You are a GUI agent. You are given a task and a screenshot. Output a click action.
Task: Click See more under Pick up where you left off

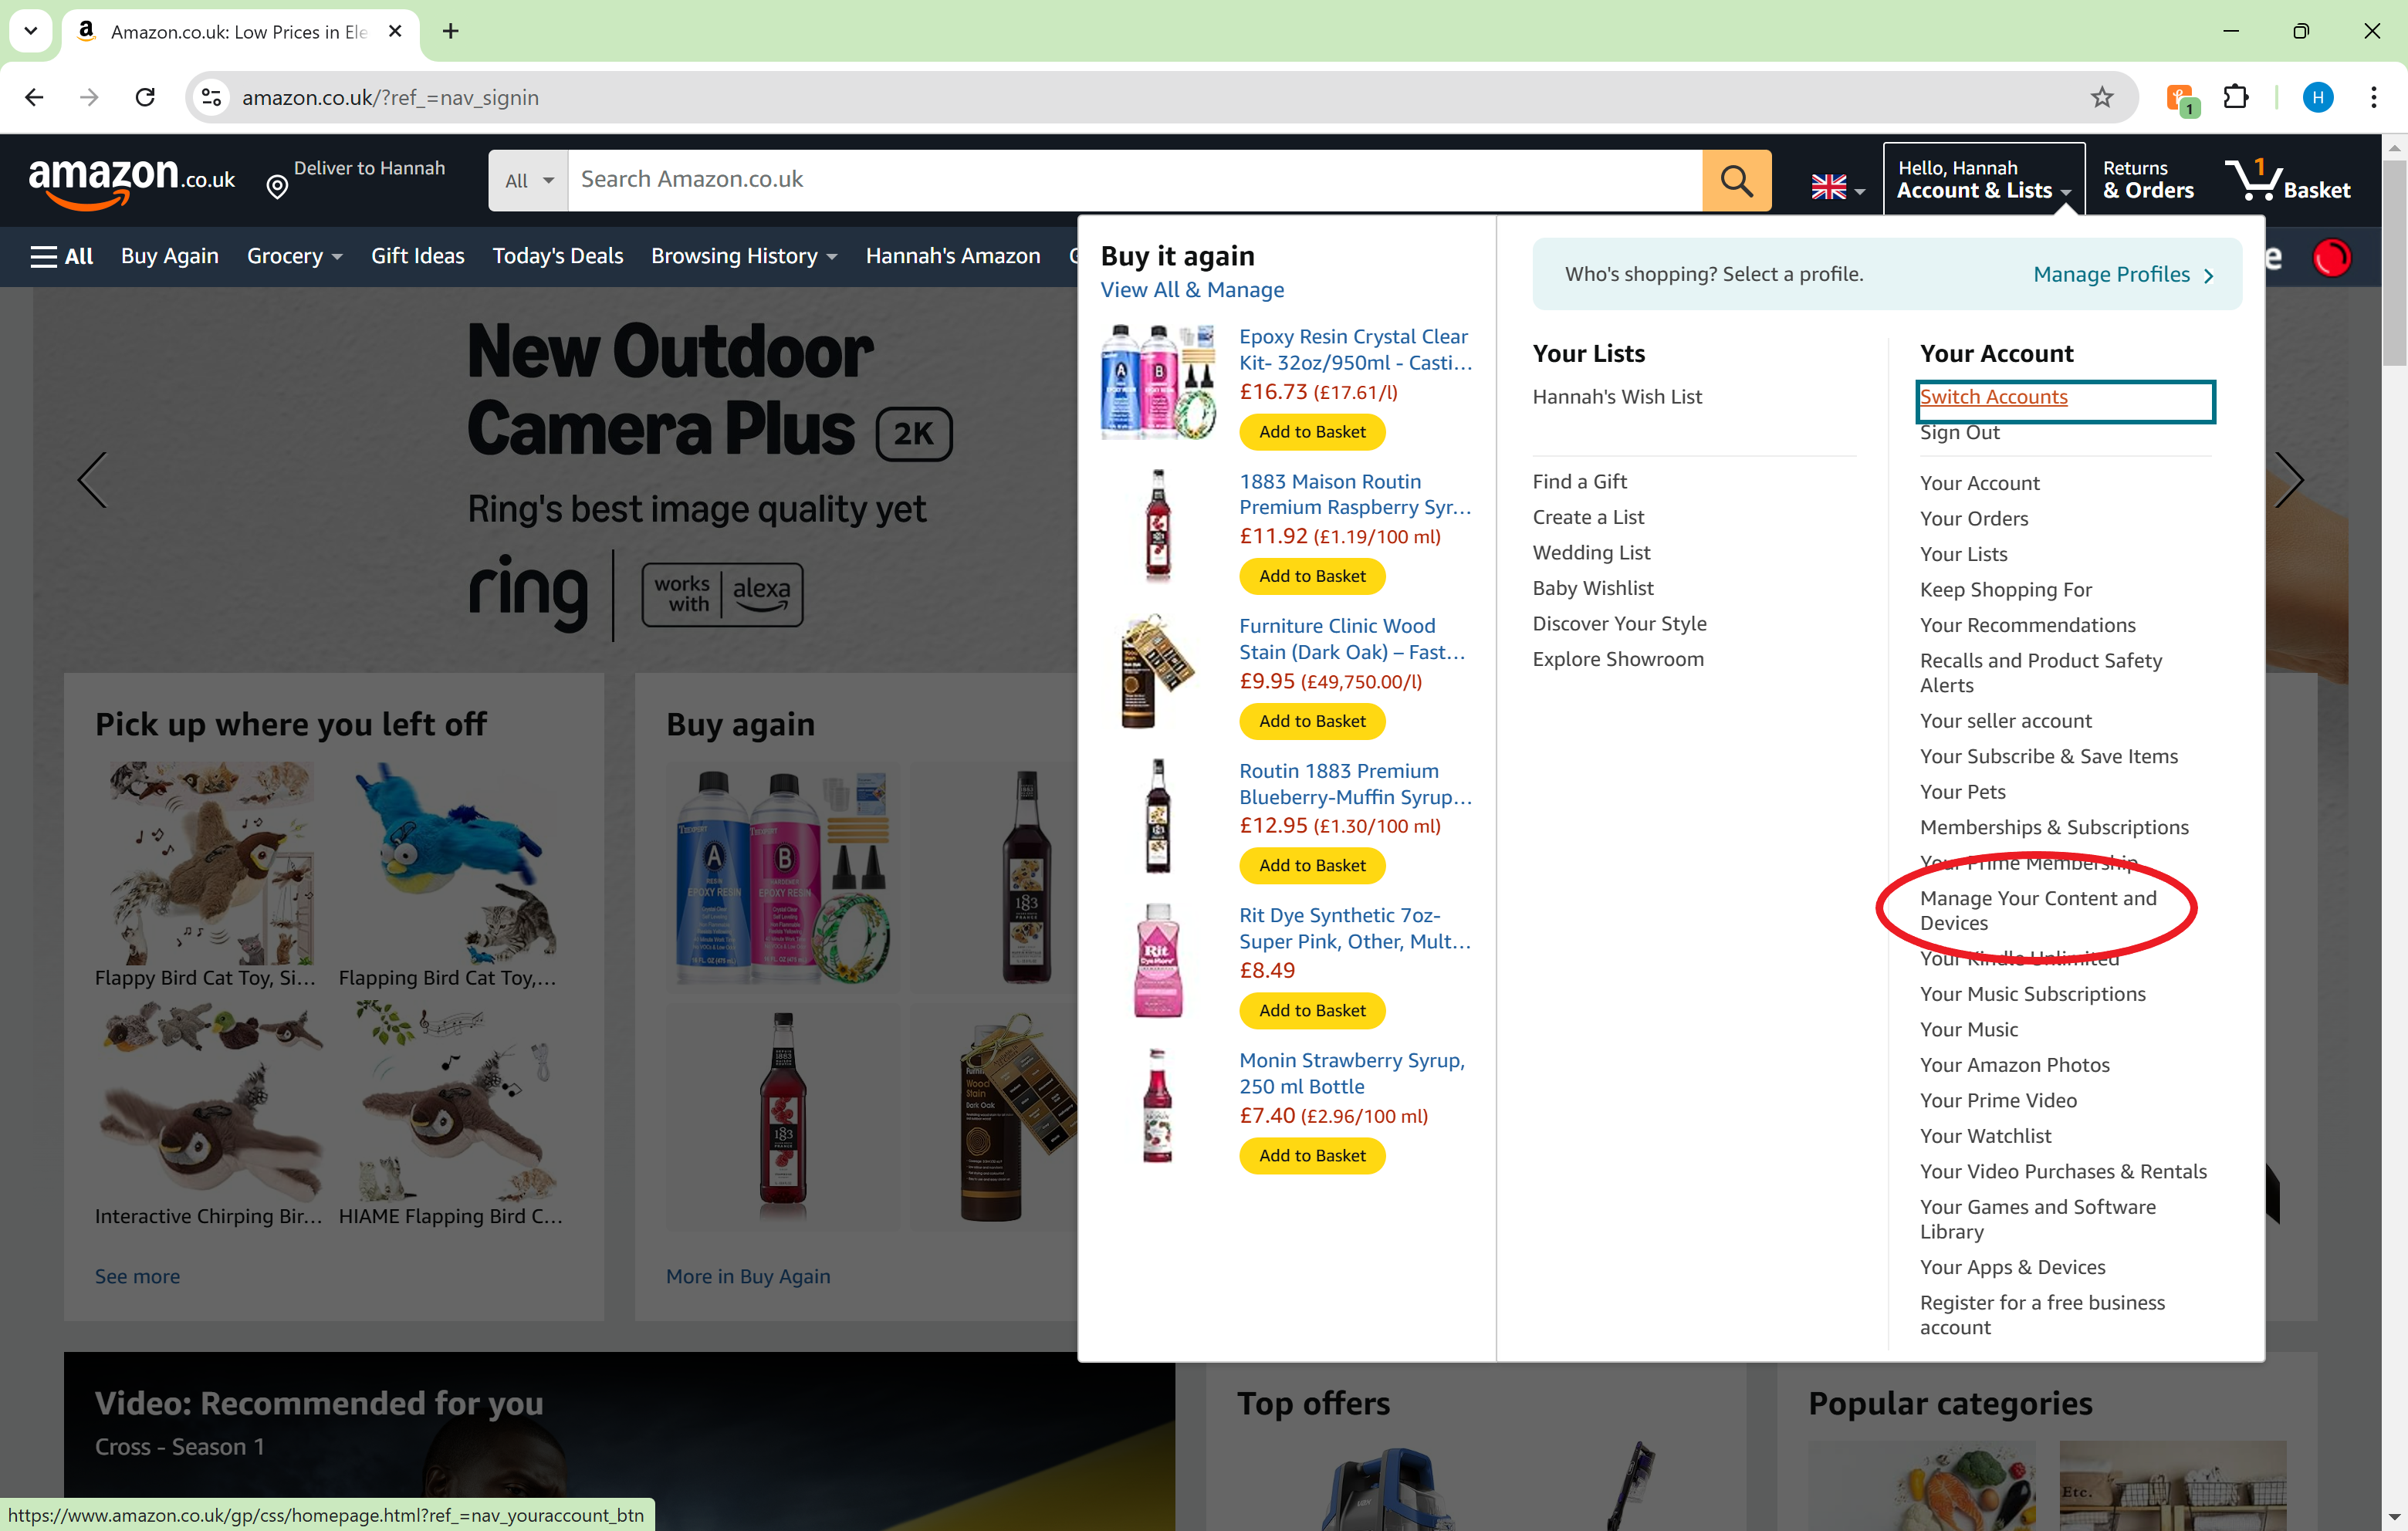pyautogui.click(x=137, y=1277)
